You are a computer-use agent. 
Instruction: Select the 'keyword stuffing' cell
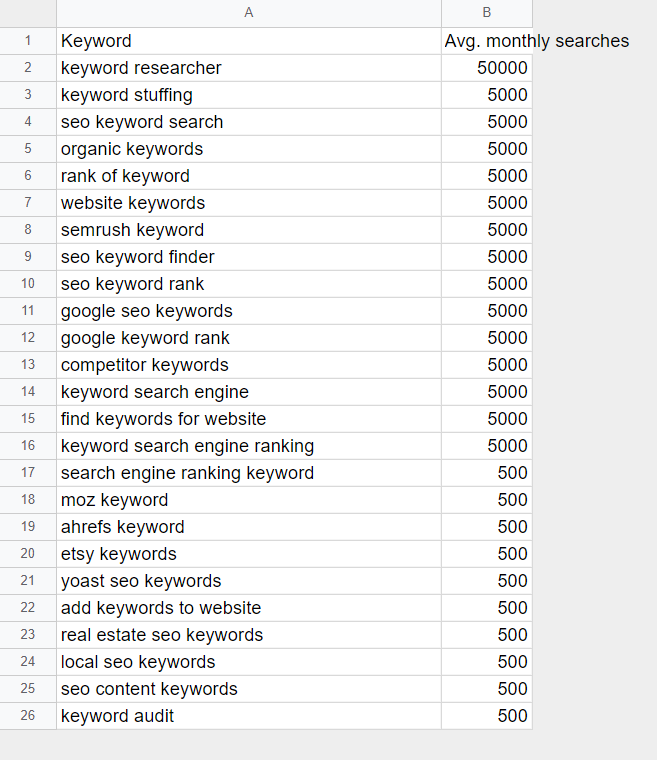[x=249, y=95]
